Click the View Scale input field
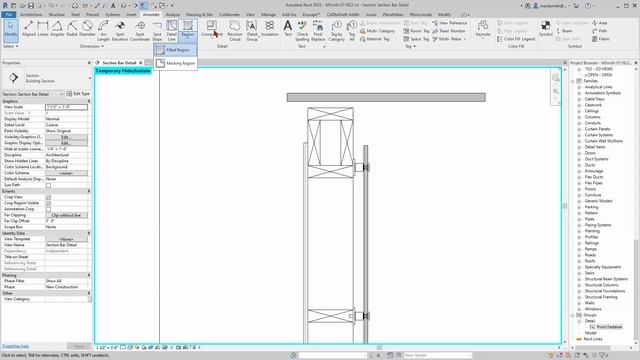This screenshot has height=360, width=640. 66,107
